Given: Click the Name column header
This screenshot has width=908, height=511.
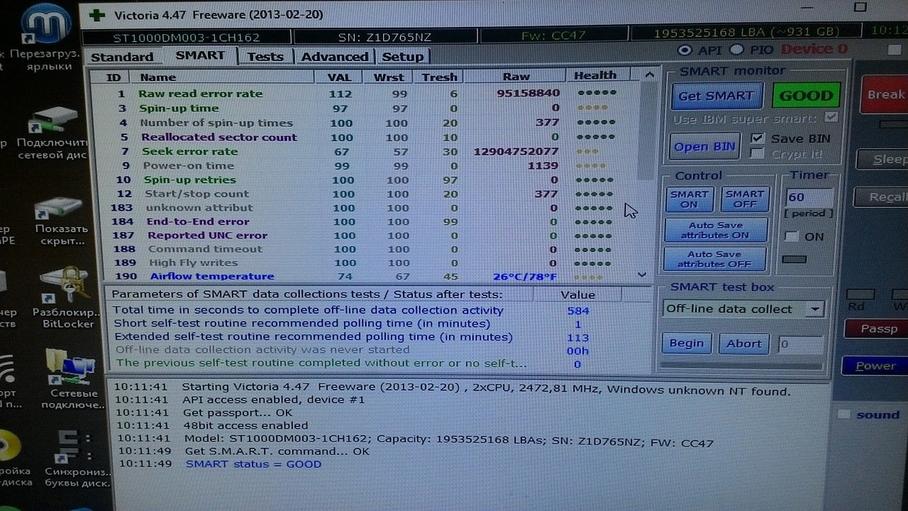Looking at the screenshot, I should point(222,77).
